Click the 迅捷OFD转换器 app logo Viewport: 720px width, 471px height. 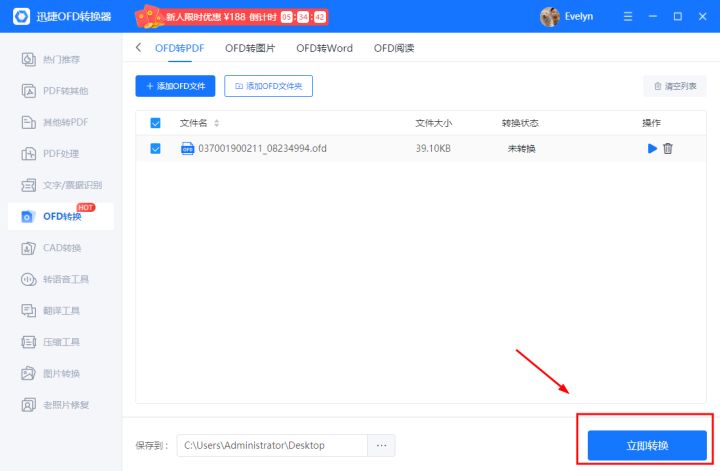coord(21,17)
